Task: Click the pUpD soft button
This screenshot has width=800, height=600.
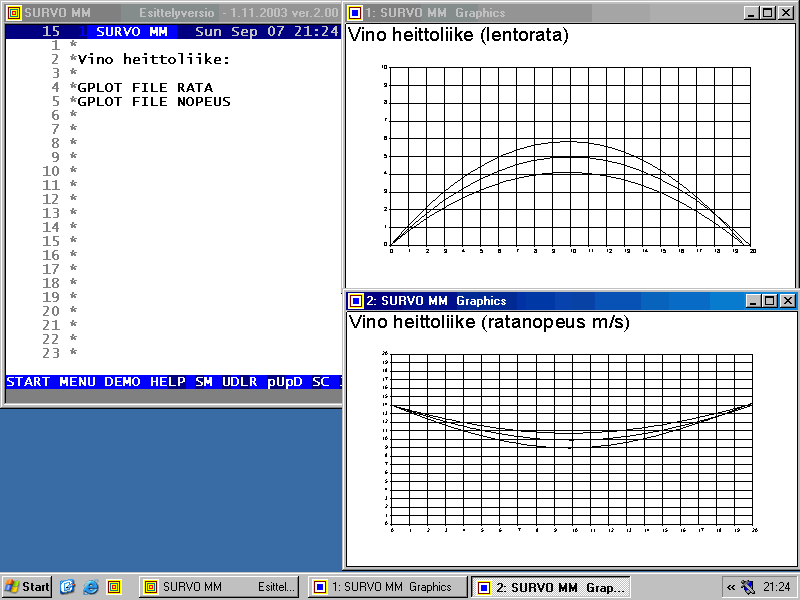Action: coord(285,382)
